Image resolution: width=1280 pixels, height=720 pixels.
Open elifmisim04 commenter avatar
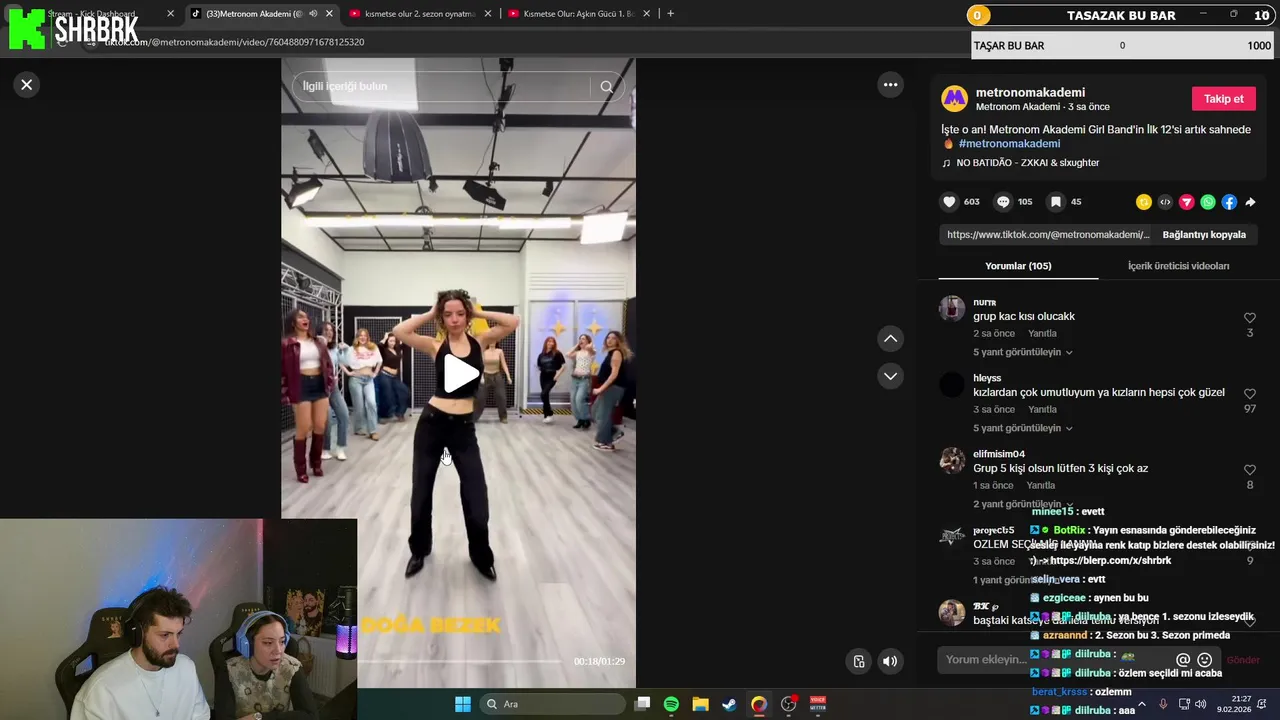tap(952, 461)
